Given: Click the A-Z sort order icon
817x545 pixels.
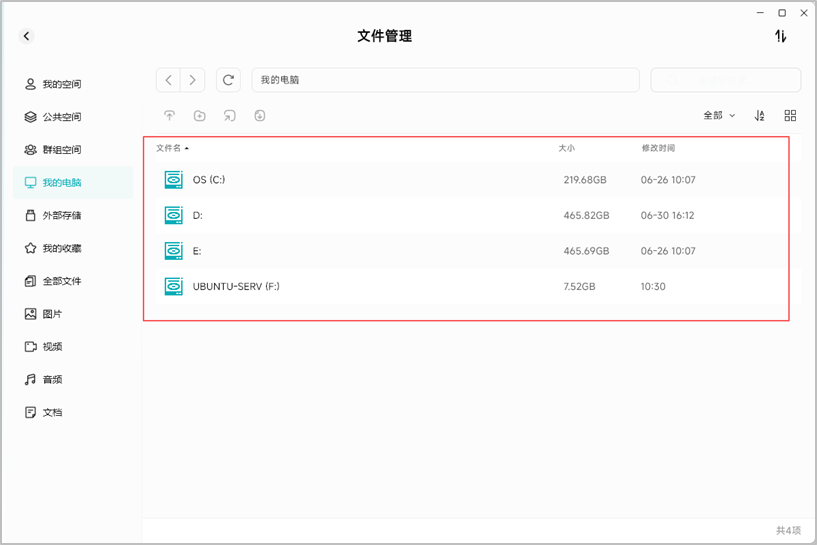Looking at the screenshot, I should [760, 116].
